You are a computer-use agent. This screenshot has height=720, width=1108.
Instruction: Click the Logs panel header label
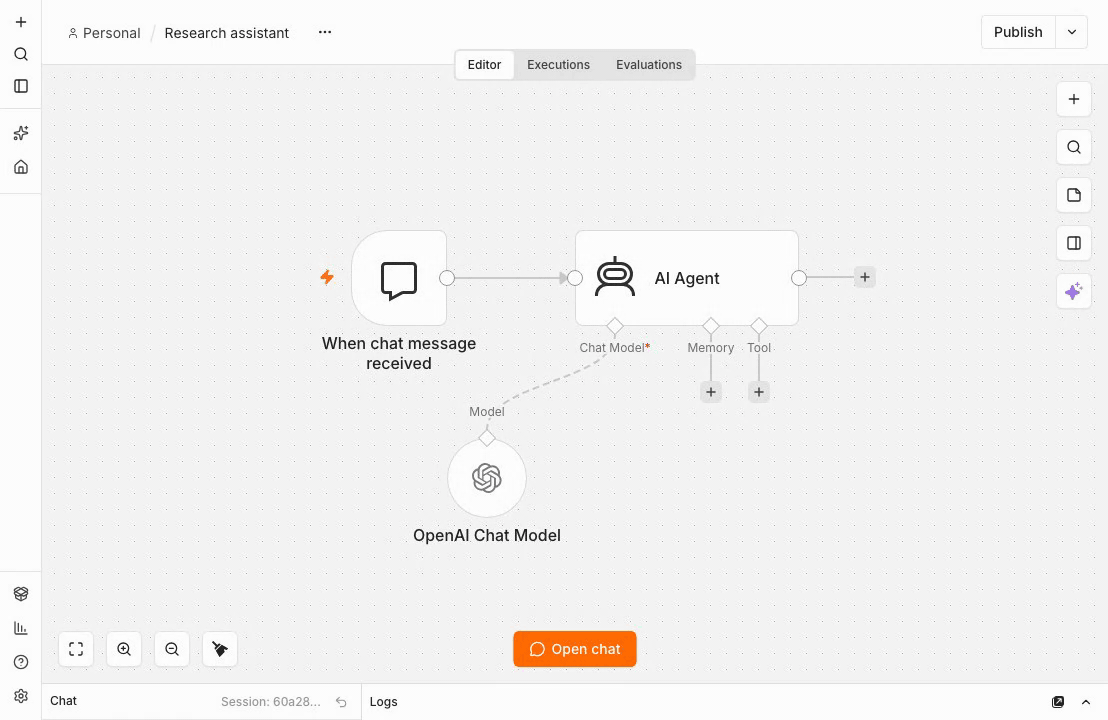pyautogui.click(x=384, y=702)
